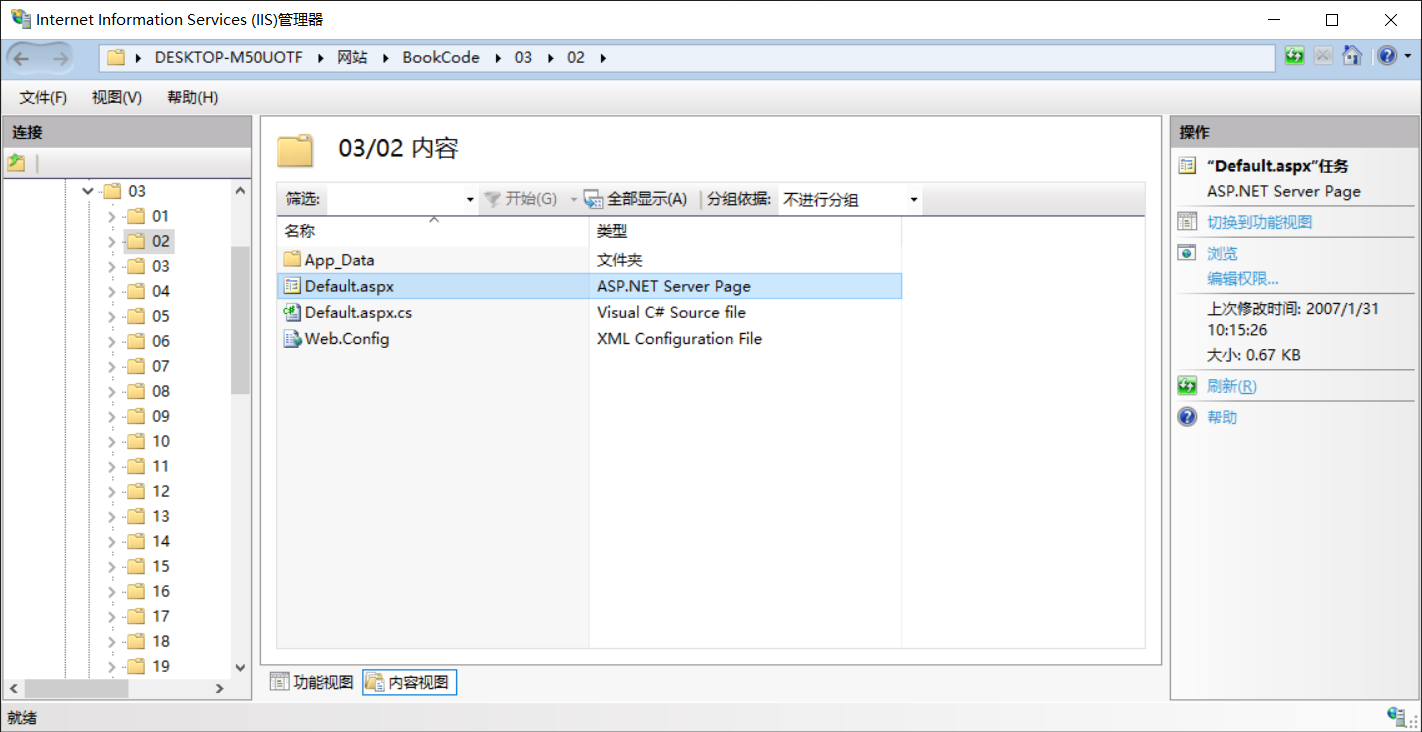Expand tree node 07
Viewport: 1422px width, 732px height.
[x=112, y=366]
